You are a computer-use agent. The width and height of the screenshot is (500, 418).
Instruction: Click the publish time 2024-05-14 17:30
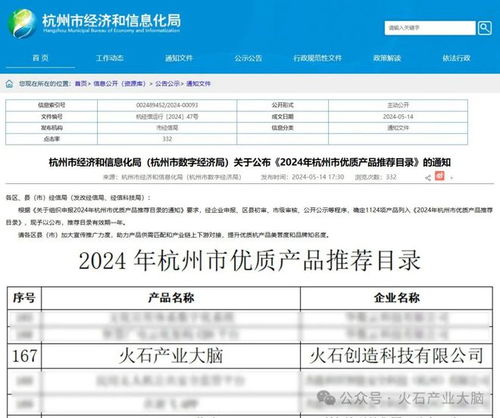coord(302,177)
